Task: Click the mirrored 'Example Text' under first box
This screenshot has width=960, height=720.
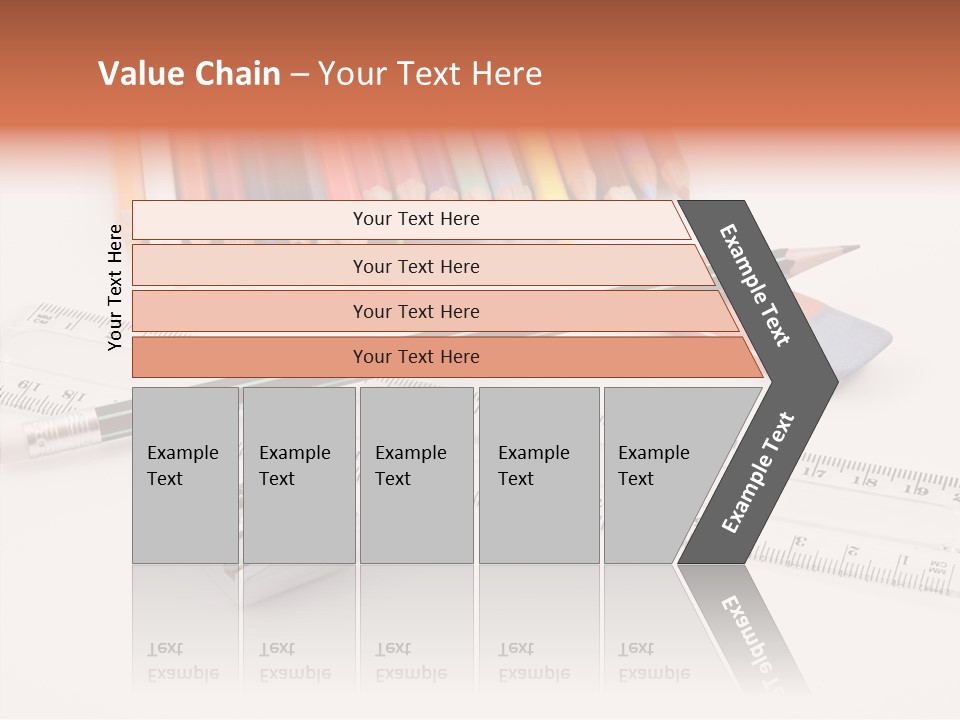Action: pyautogui.click(x=183, y=661)
